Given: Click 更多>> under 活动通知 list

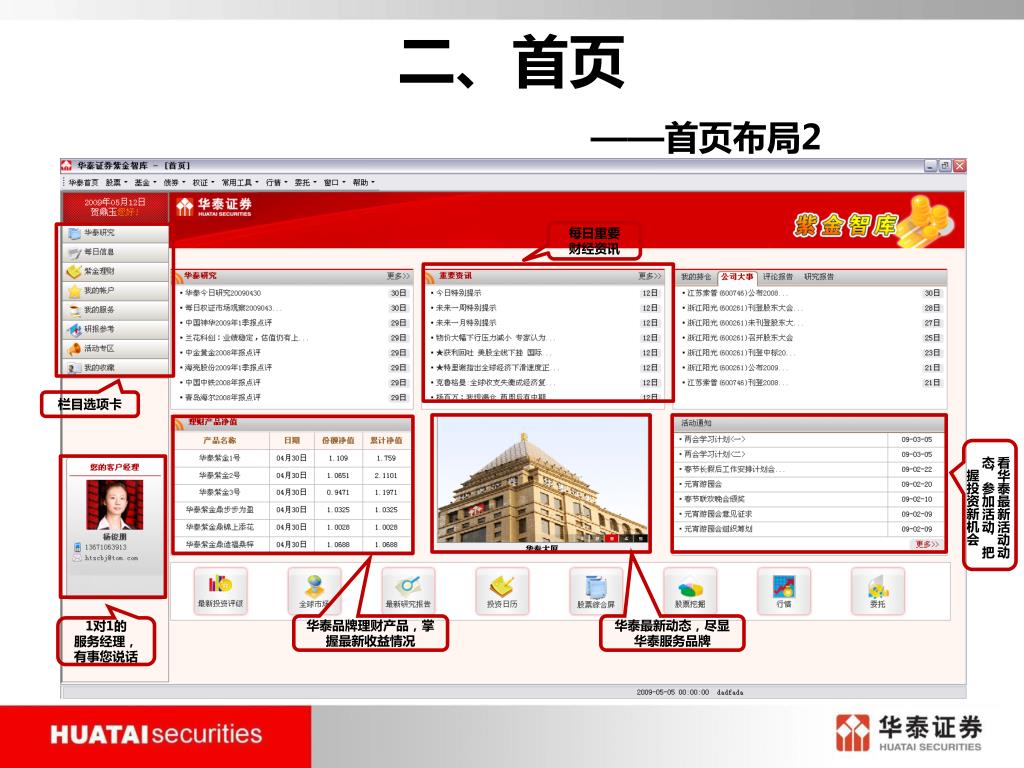Looking at the screenshot, I should click(x=927, y=544).
